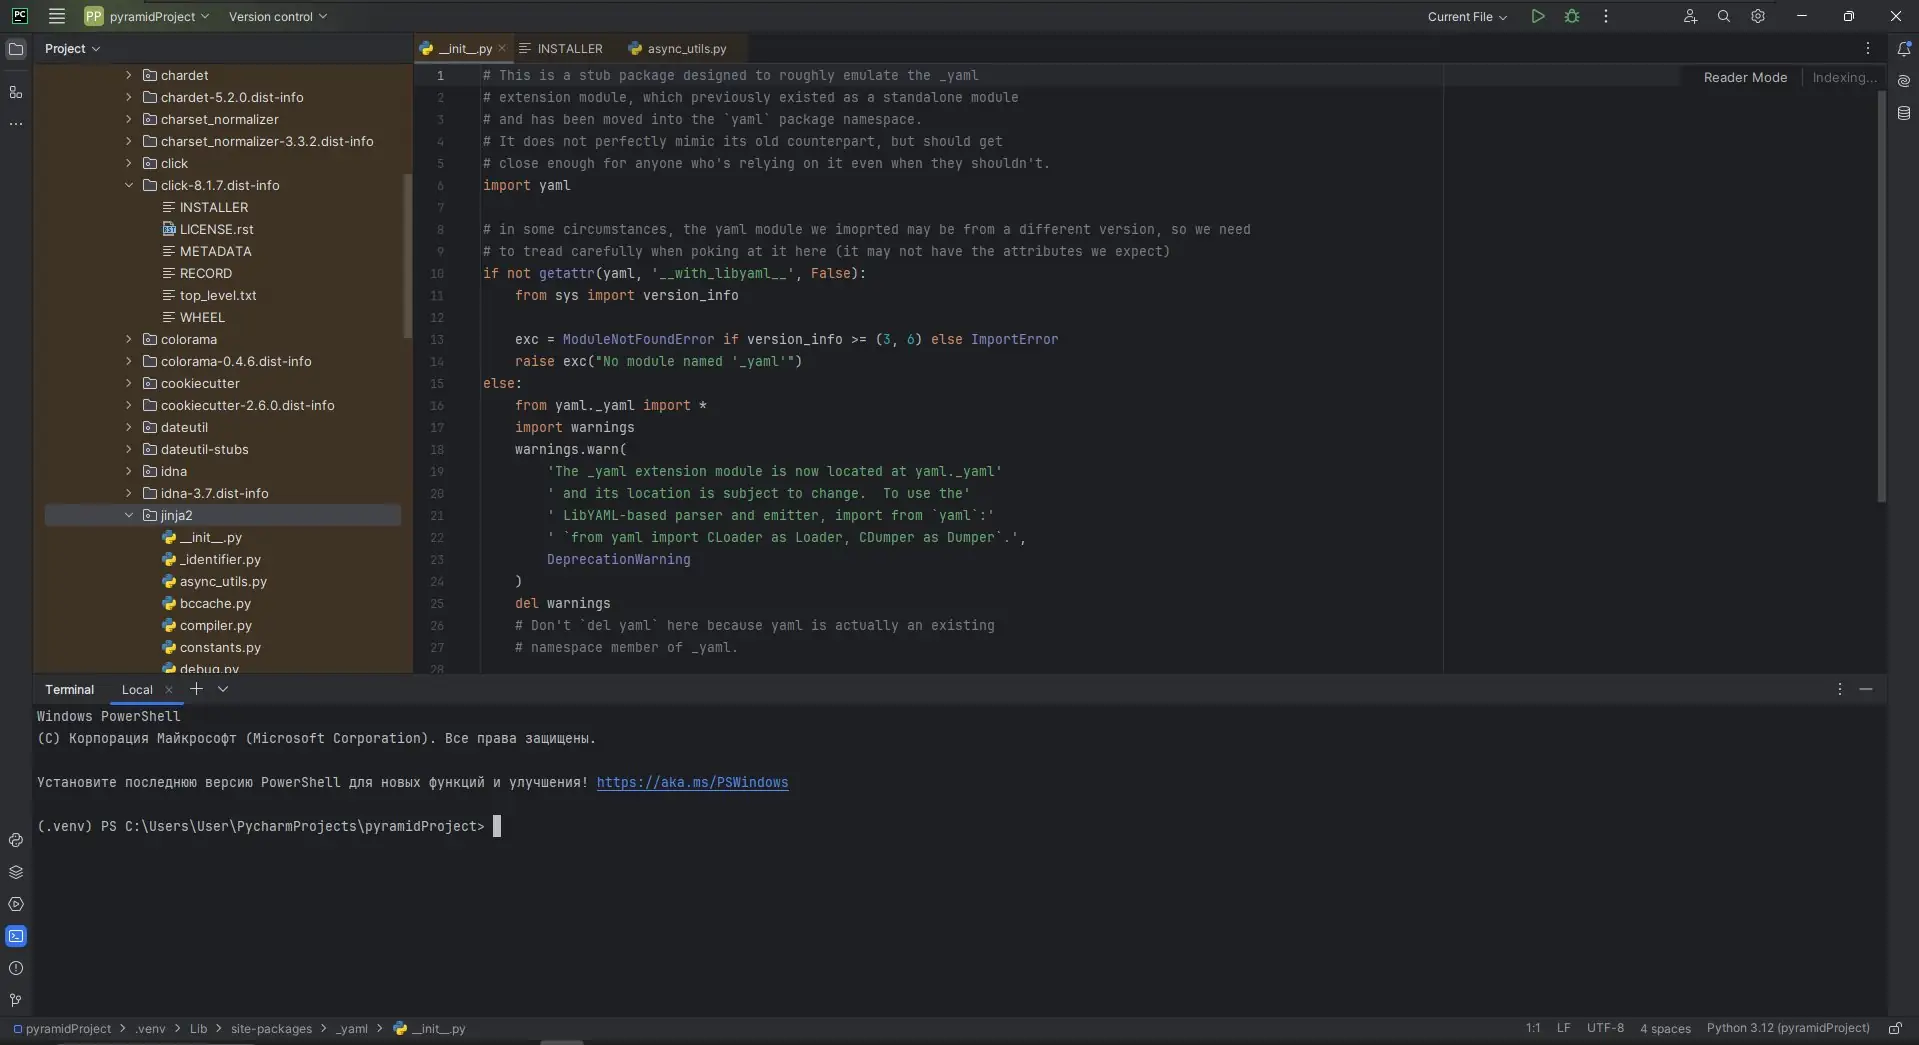Toggle the Project tool window icon
This screenshot has height=1045, width=1919.
tap(16, 49)
